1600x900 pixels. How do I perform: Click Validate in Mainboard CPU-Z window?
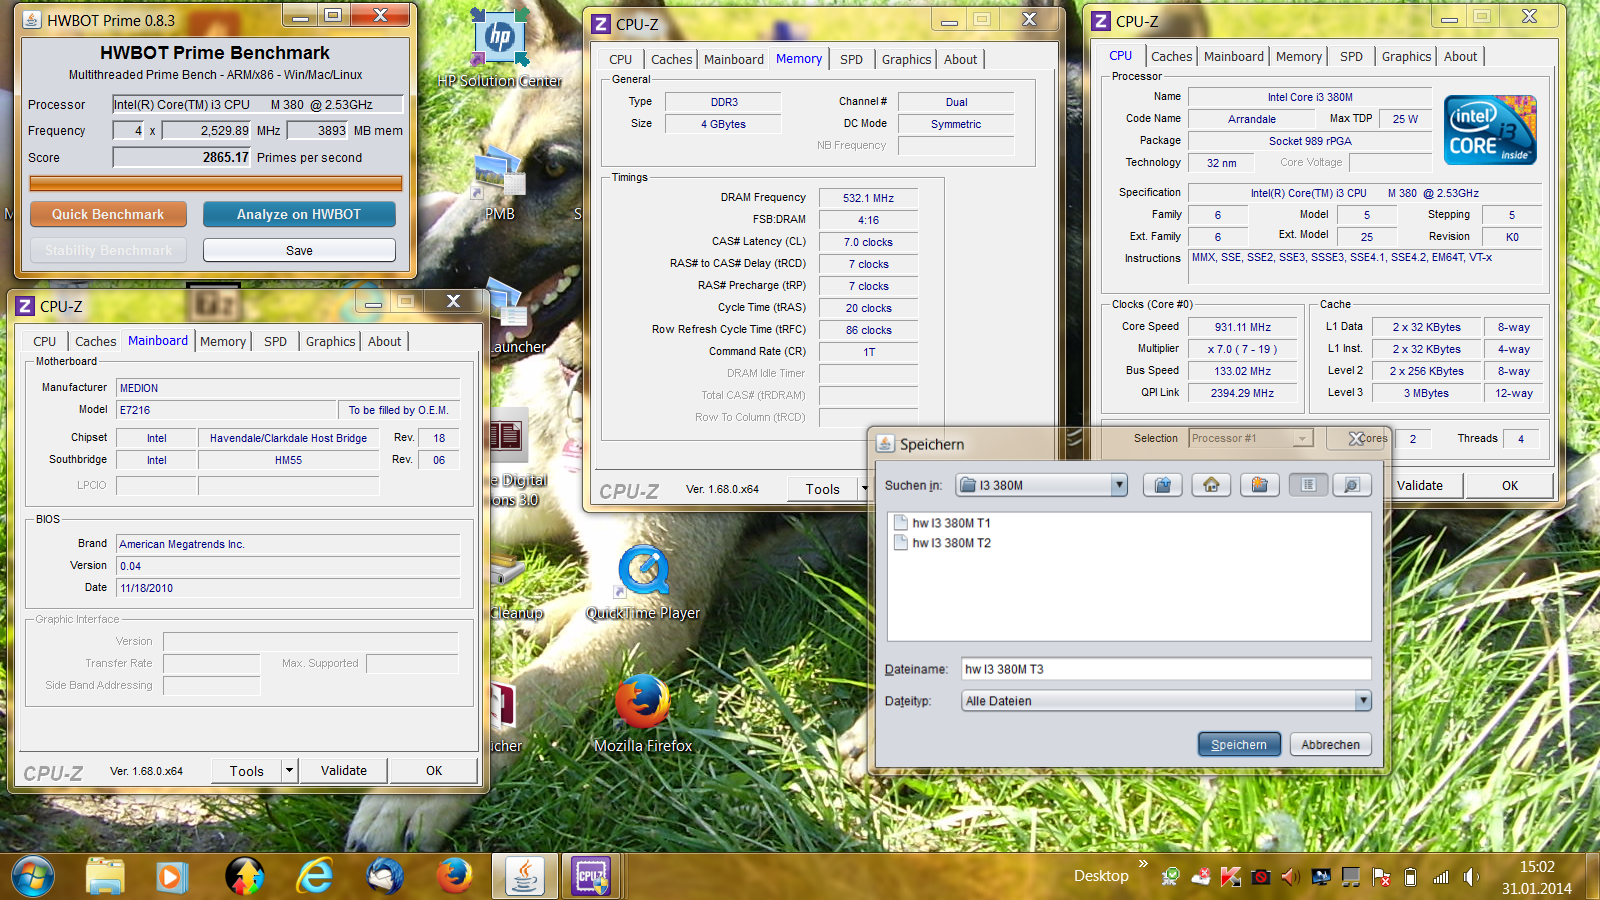pyautogui.click(x=343, y=770)
